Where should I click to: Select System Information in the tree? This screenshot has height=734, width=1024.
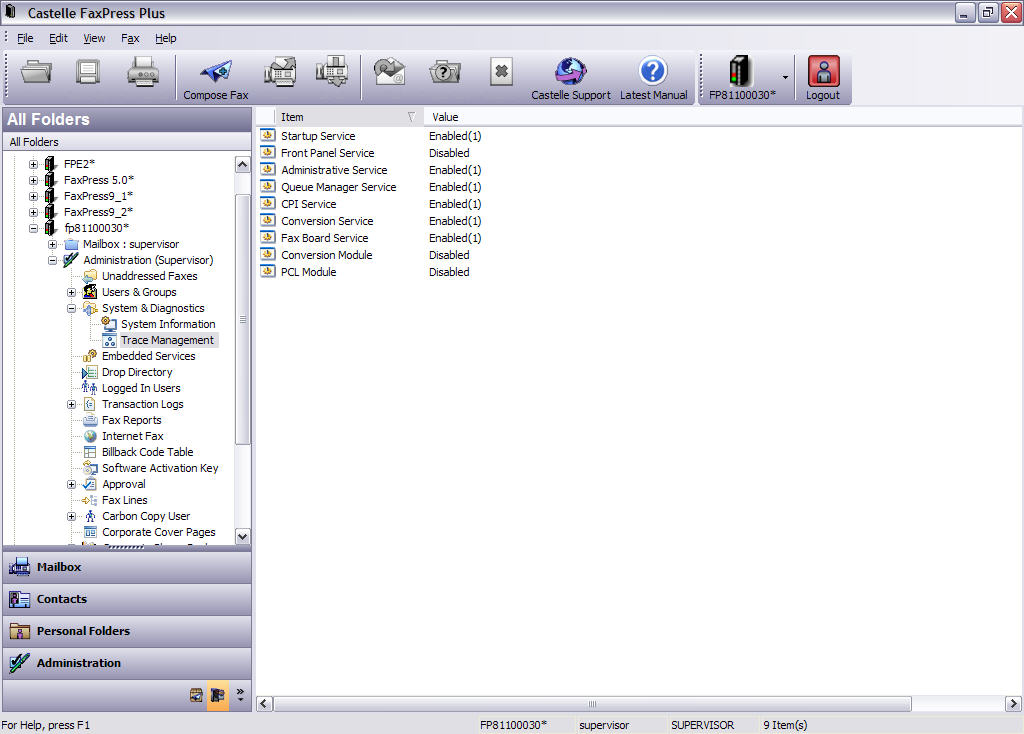pos(168,324)
